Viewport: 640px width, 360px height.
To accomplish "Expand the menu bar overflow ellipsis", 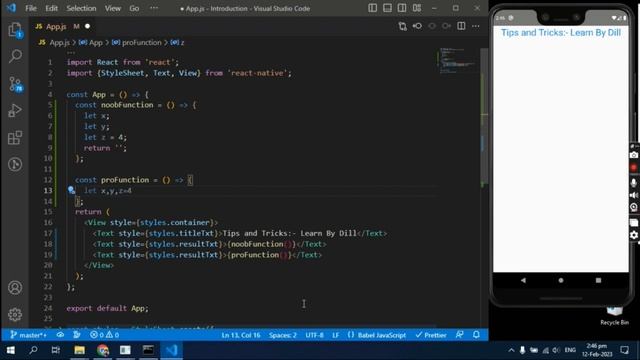I will tap(154, 8).
